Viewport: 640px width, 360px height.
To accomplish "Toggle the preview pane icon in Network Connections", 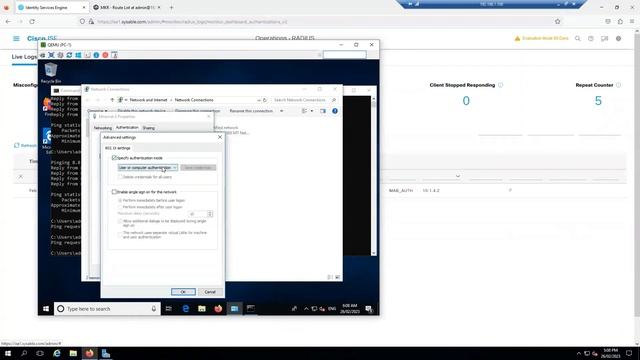I will 323,111.
